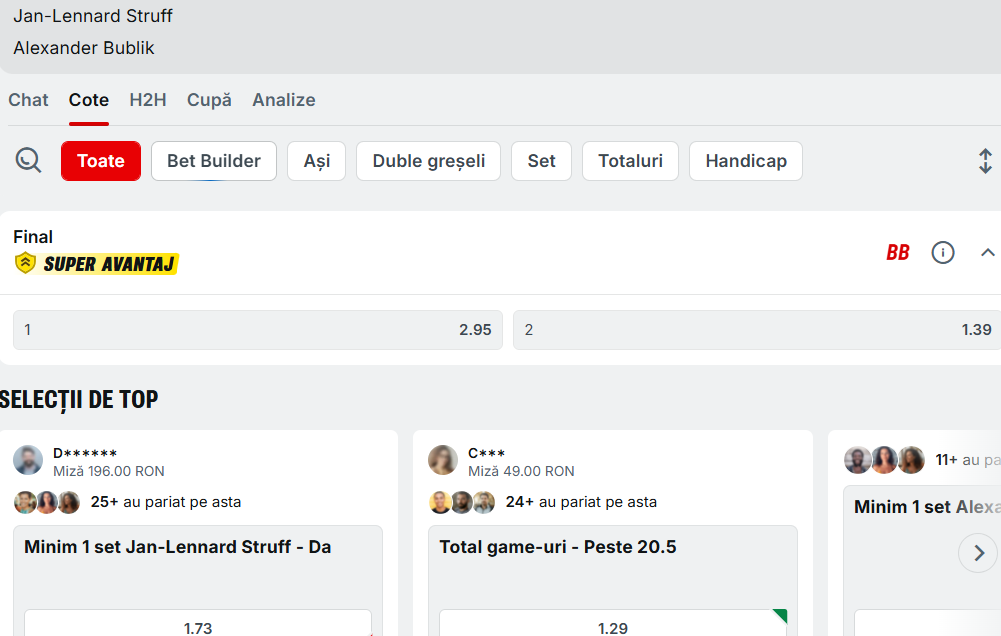Filter markets by Set
Viewport: 1001px width, 636px height.
point(541,161)
